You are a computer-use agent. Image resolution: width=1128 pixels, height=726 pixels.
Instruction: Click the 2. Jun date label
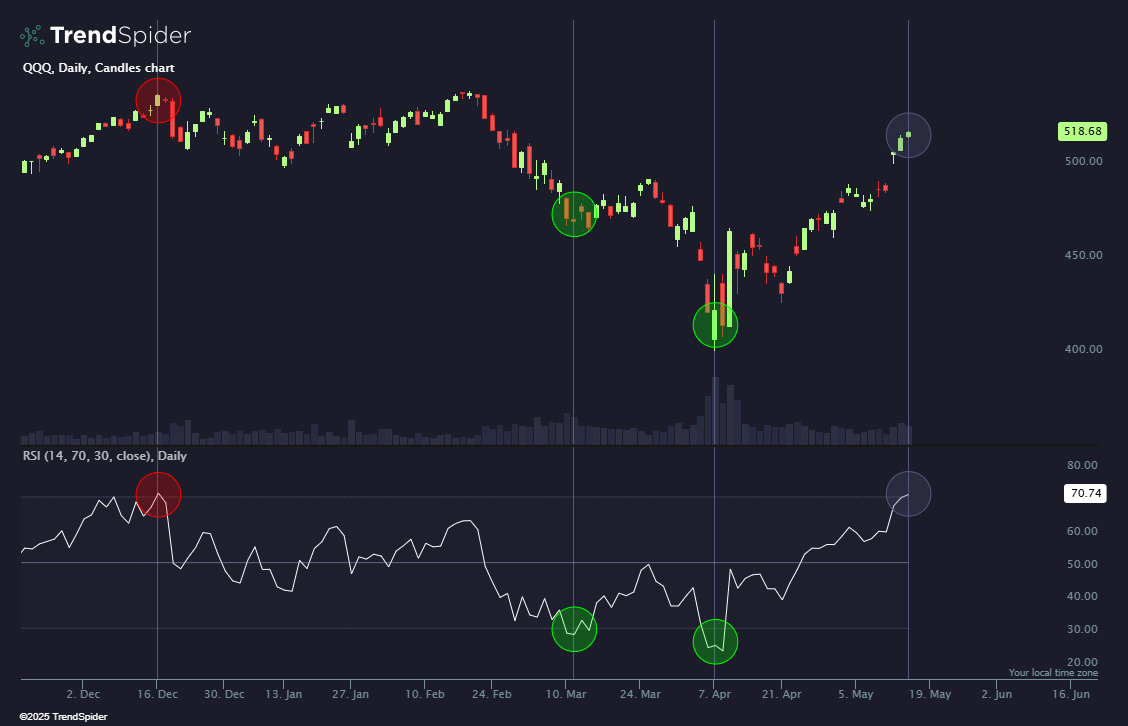[997, 694]
